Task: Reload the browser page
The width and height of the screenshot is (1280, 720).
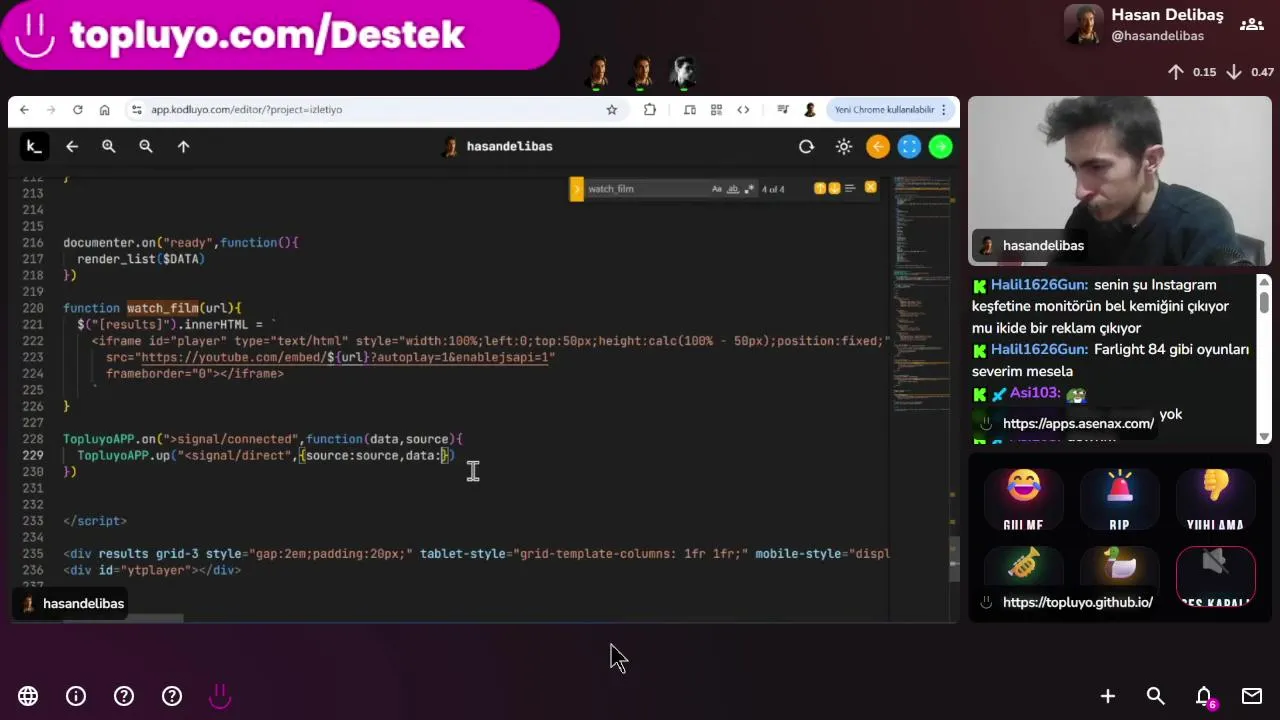Action: [x=77, y=110]
